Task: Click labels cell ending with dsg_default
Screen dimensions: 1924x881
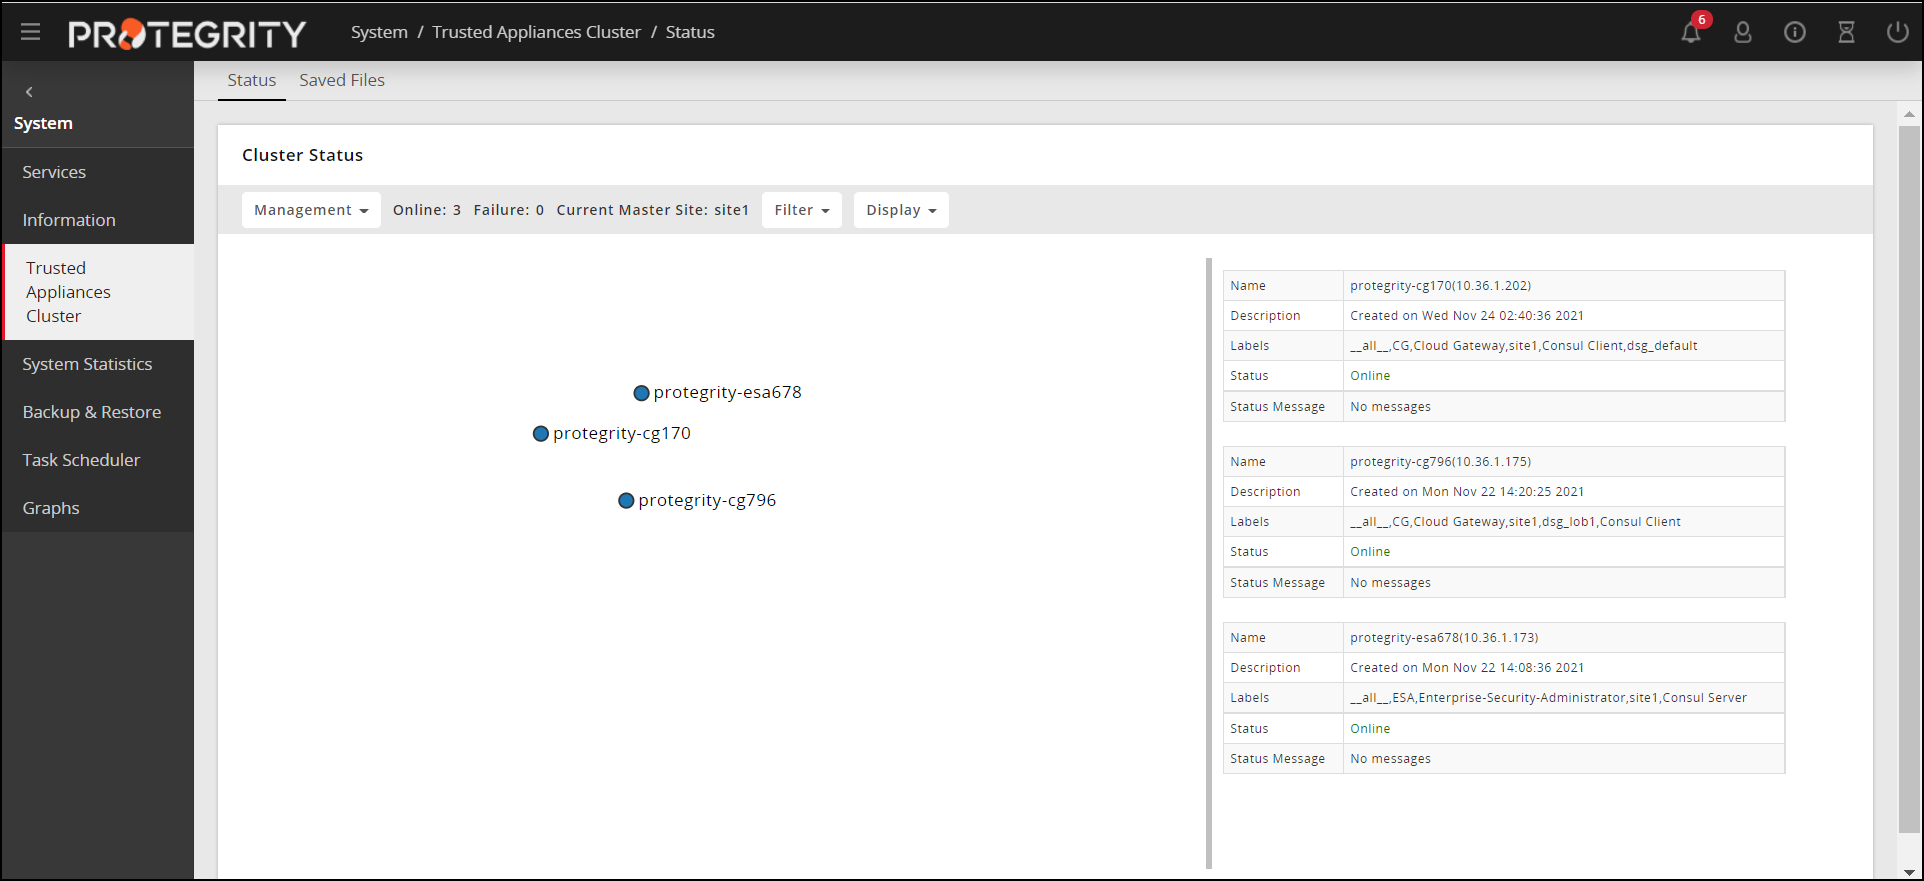Action: click(1564, 346)
